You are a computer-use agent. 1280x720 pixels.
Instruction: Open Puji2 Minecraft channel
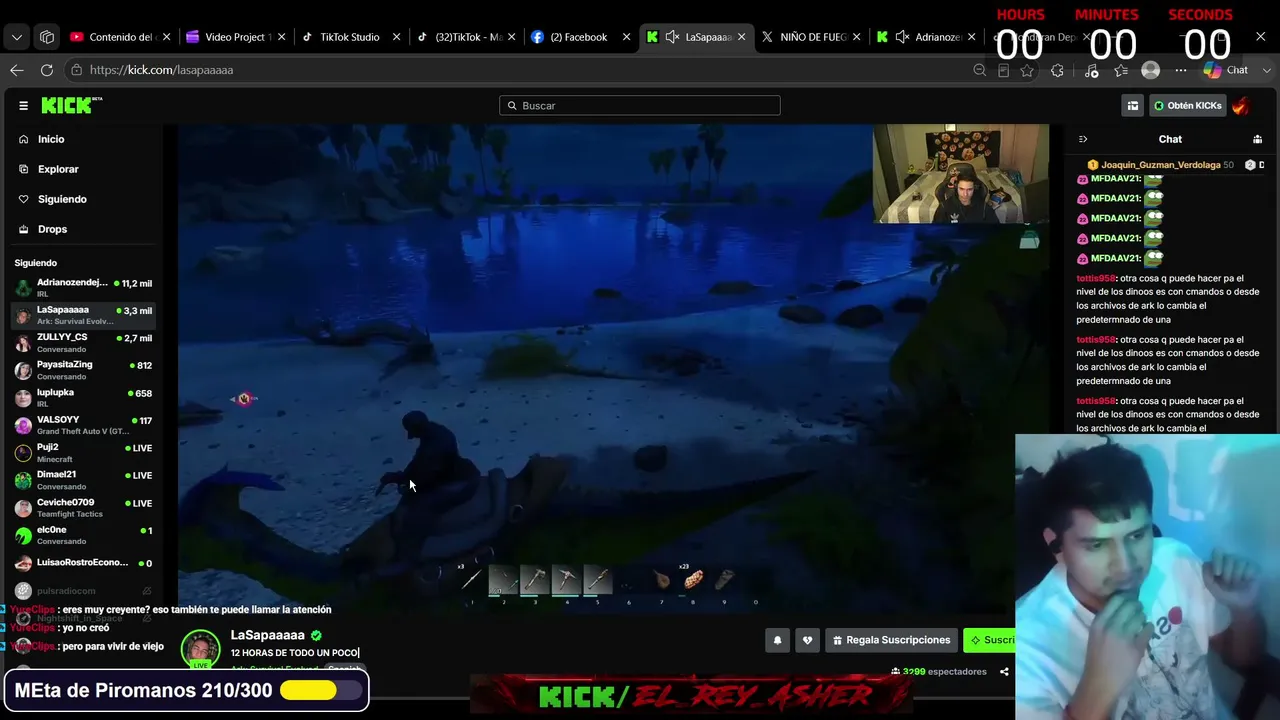point(84,453)
